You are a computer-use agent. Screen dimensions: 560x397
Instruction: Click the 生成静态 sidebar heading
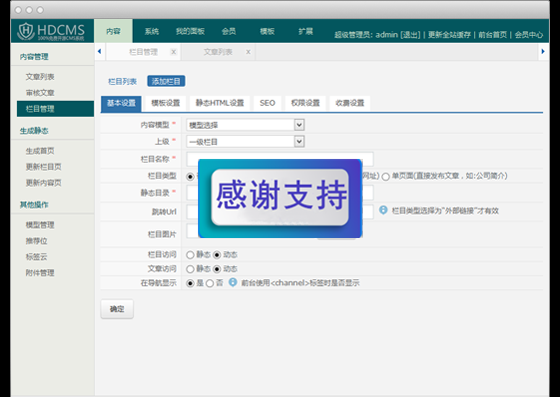[x=34, y=131]
